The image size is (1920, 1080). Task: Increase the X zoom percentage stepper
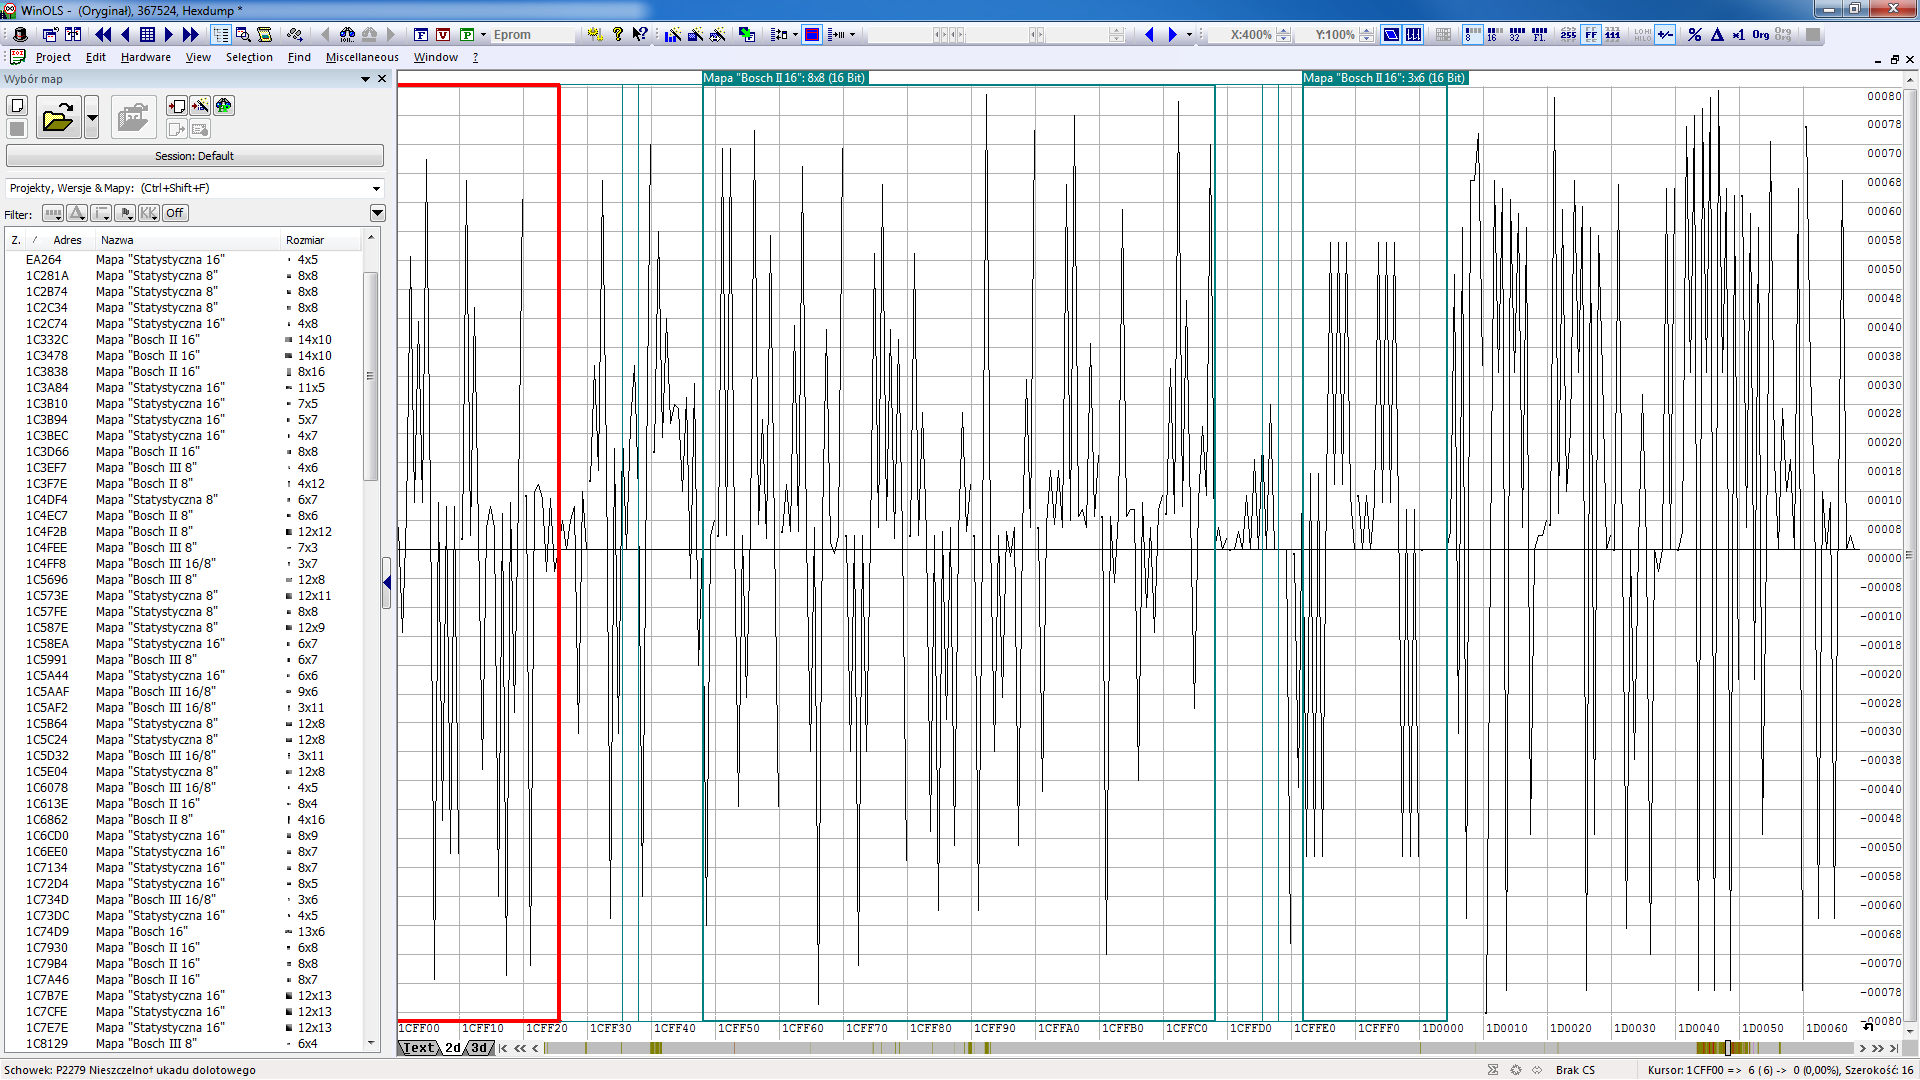(x=1284, y=30)
